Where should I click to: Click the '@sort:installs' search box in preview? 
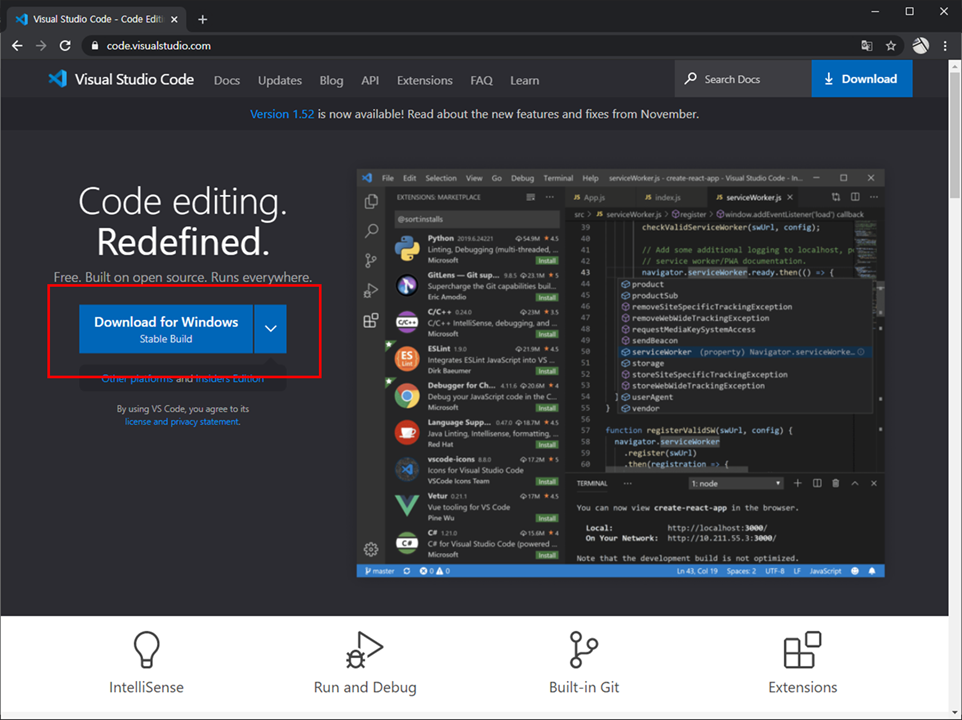point(477,219)
